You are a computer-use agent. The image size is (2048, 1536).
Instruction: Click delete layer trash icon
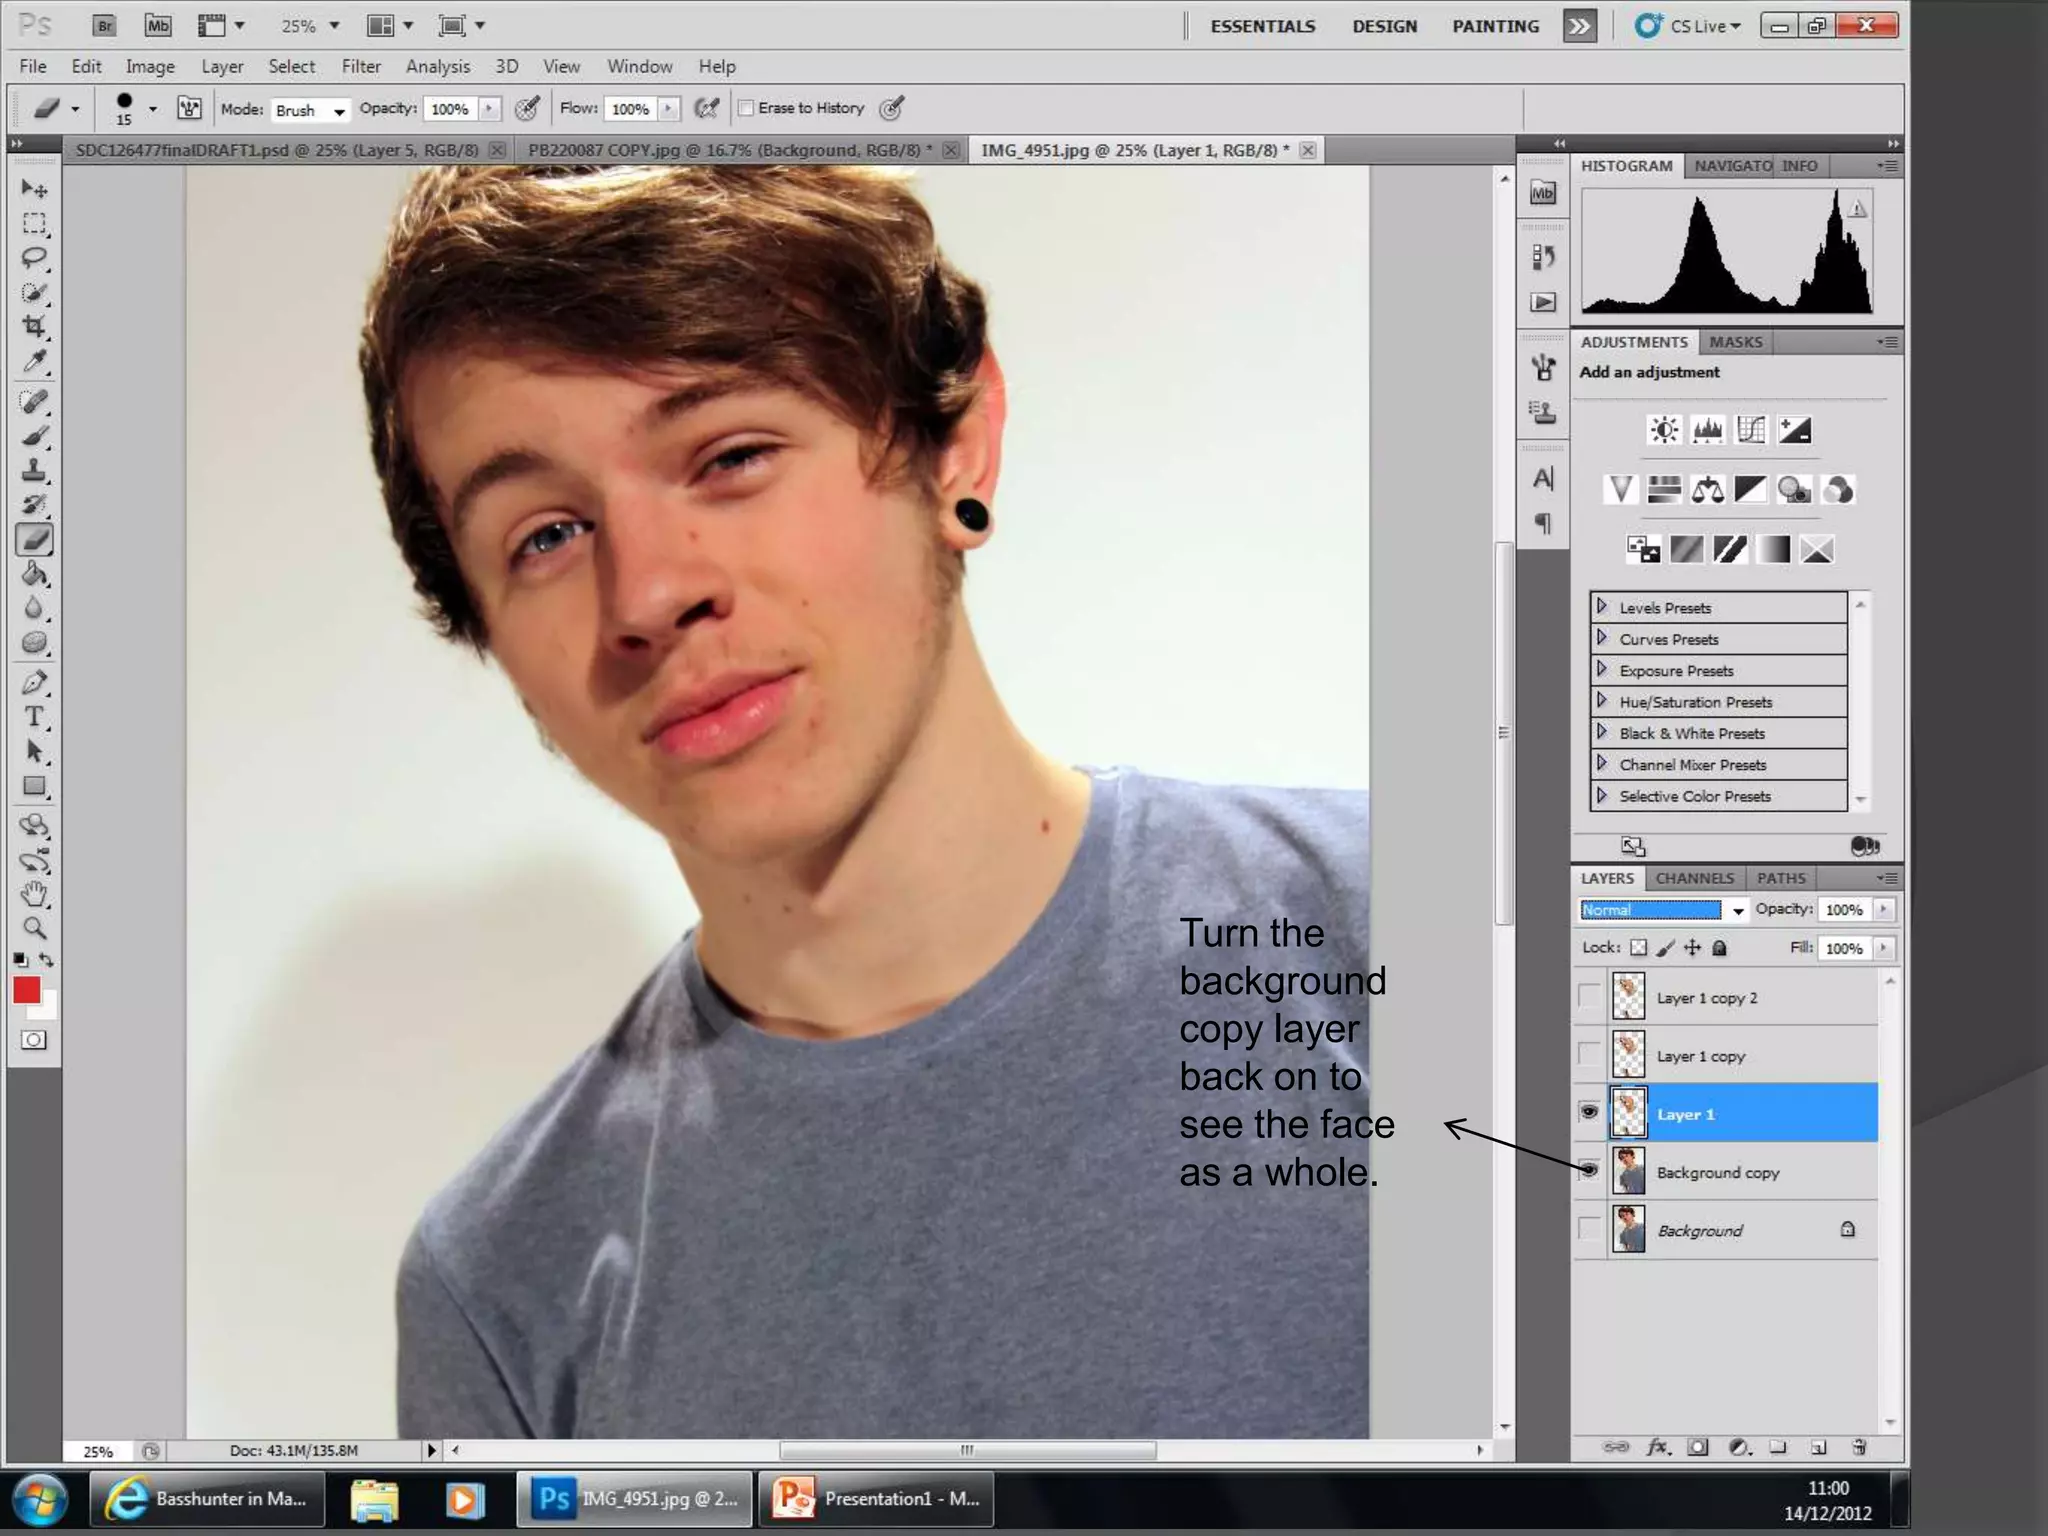tap(1859, 1447)
